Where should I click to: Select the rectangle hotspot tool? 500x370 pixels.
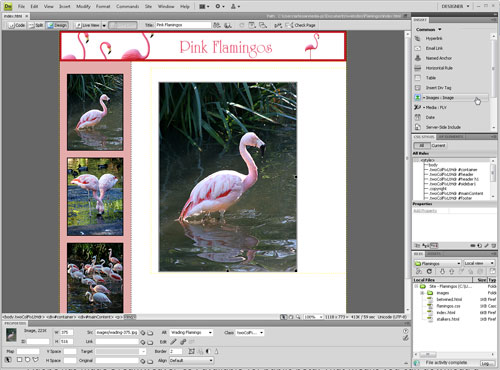[x=19, y=360]
